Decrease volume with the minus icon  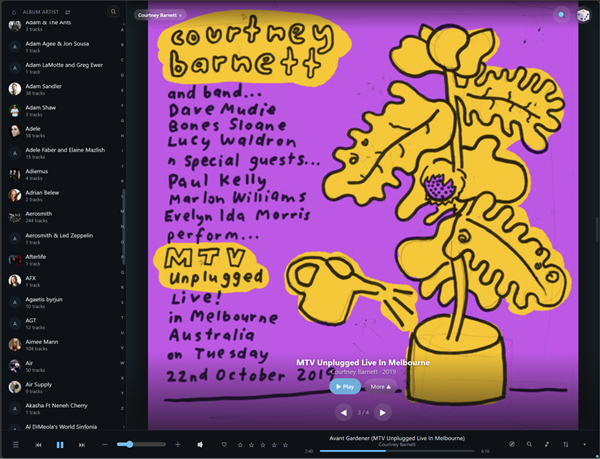point(105,444)
